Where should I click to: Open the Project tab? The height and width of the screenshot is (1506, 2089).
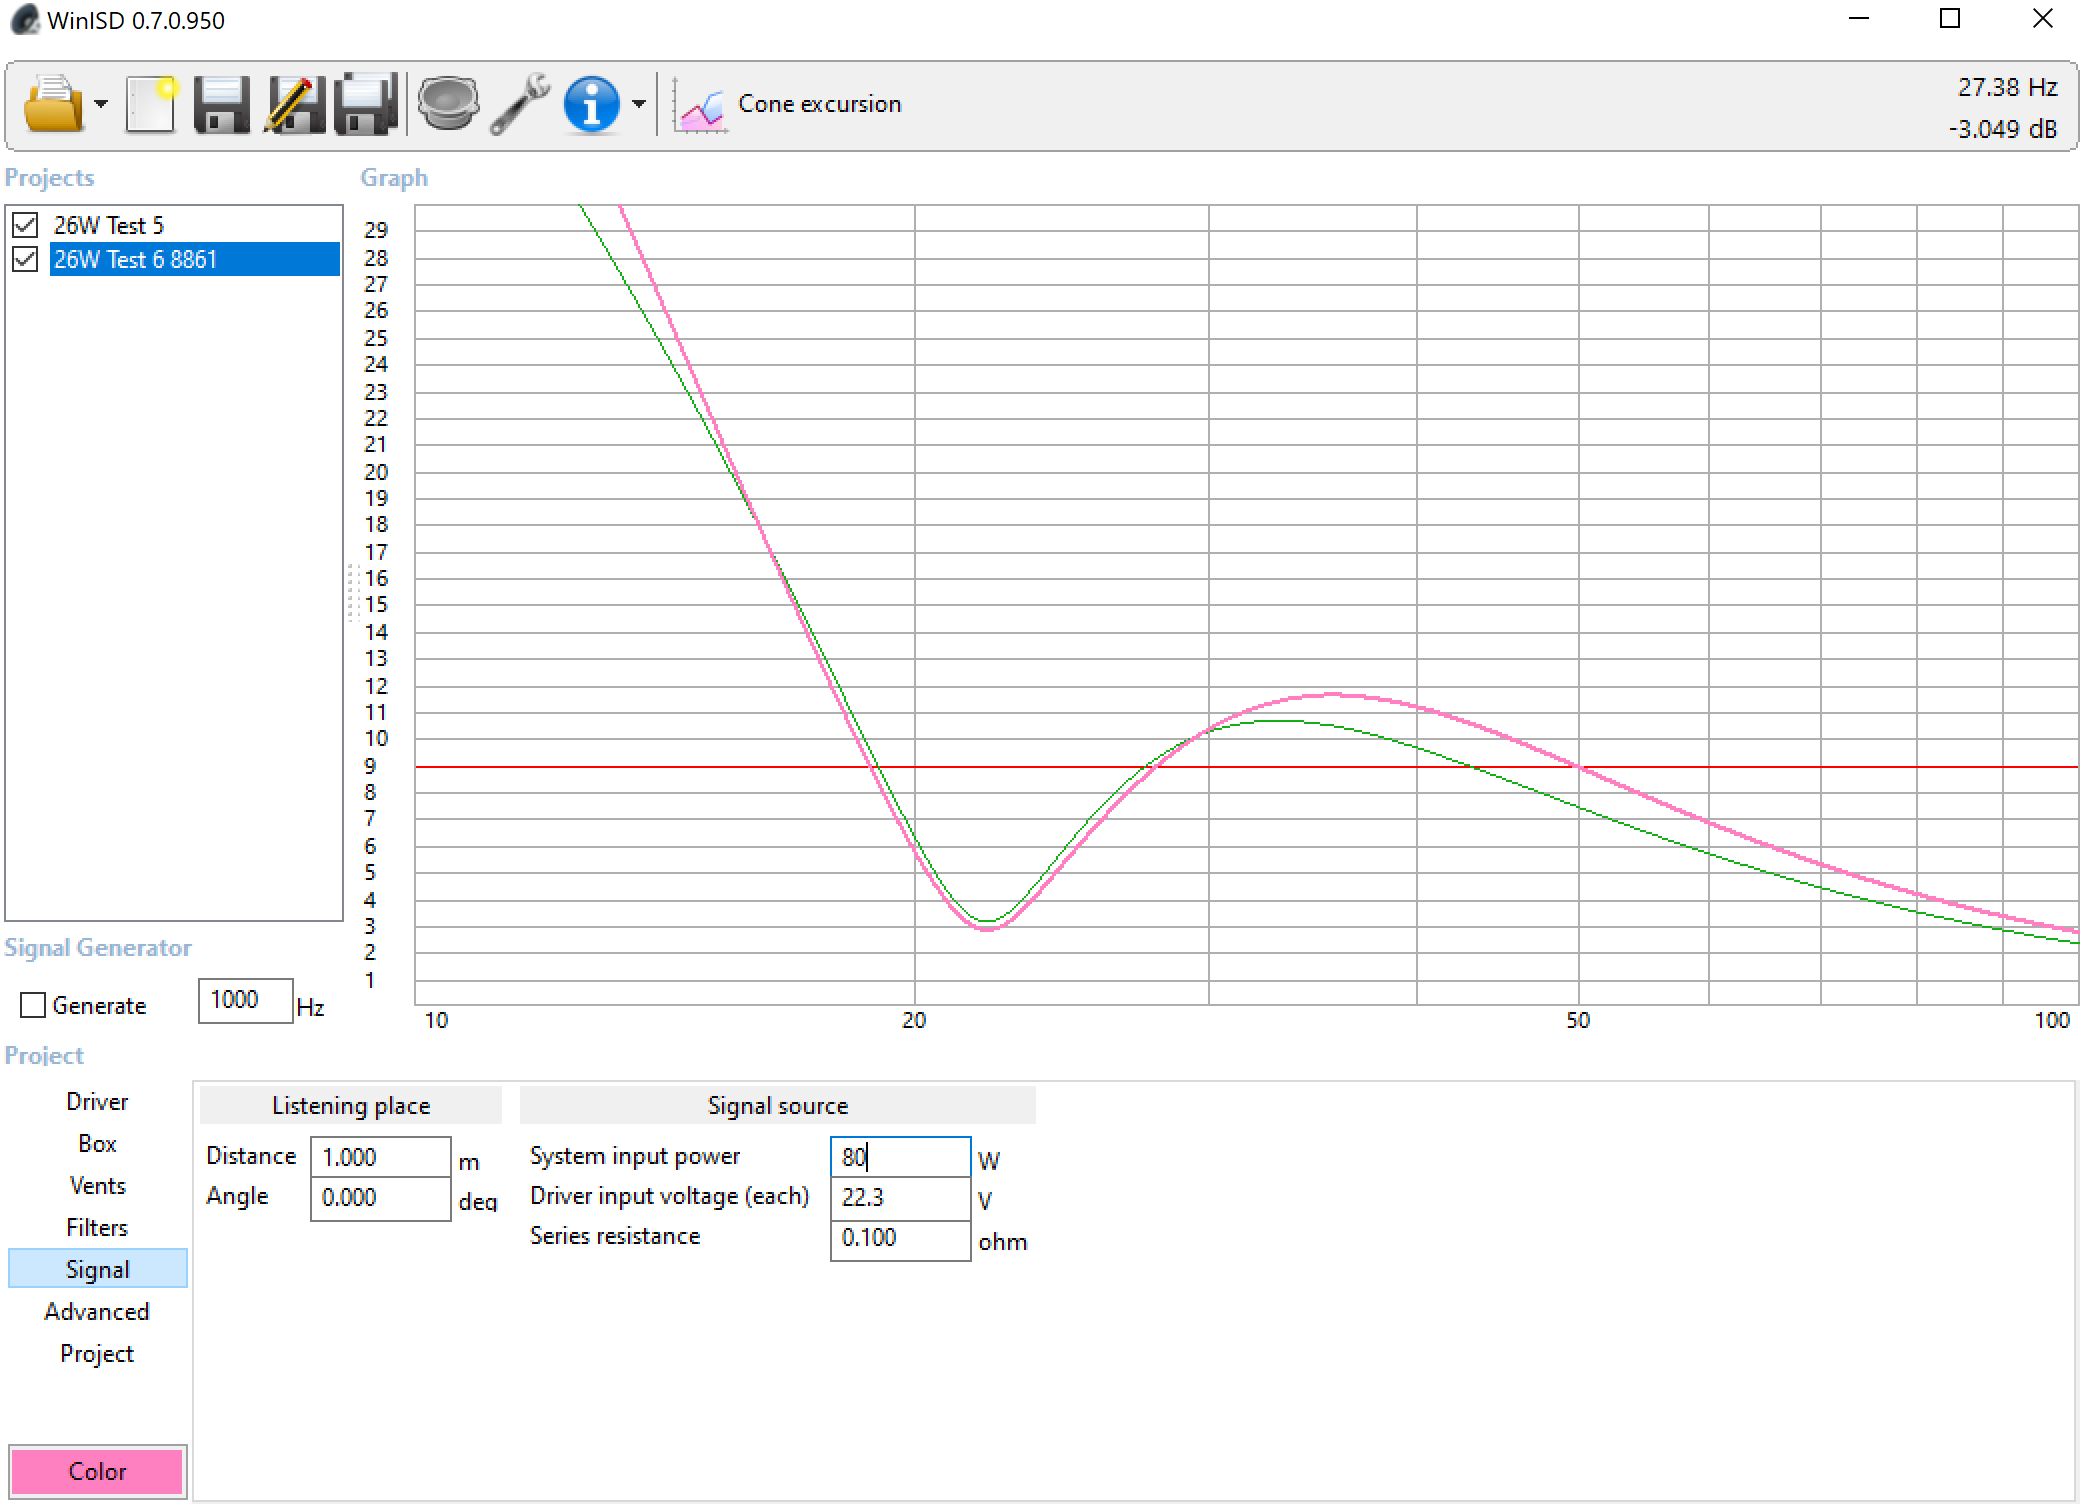97,1353
